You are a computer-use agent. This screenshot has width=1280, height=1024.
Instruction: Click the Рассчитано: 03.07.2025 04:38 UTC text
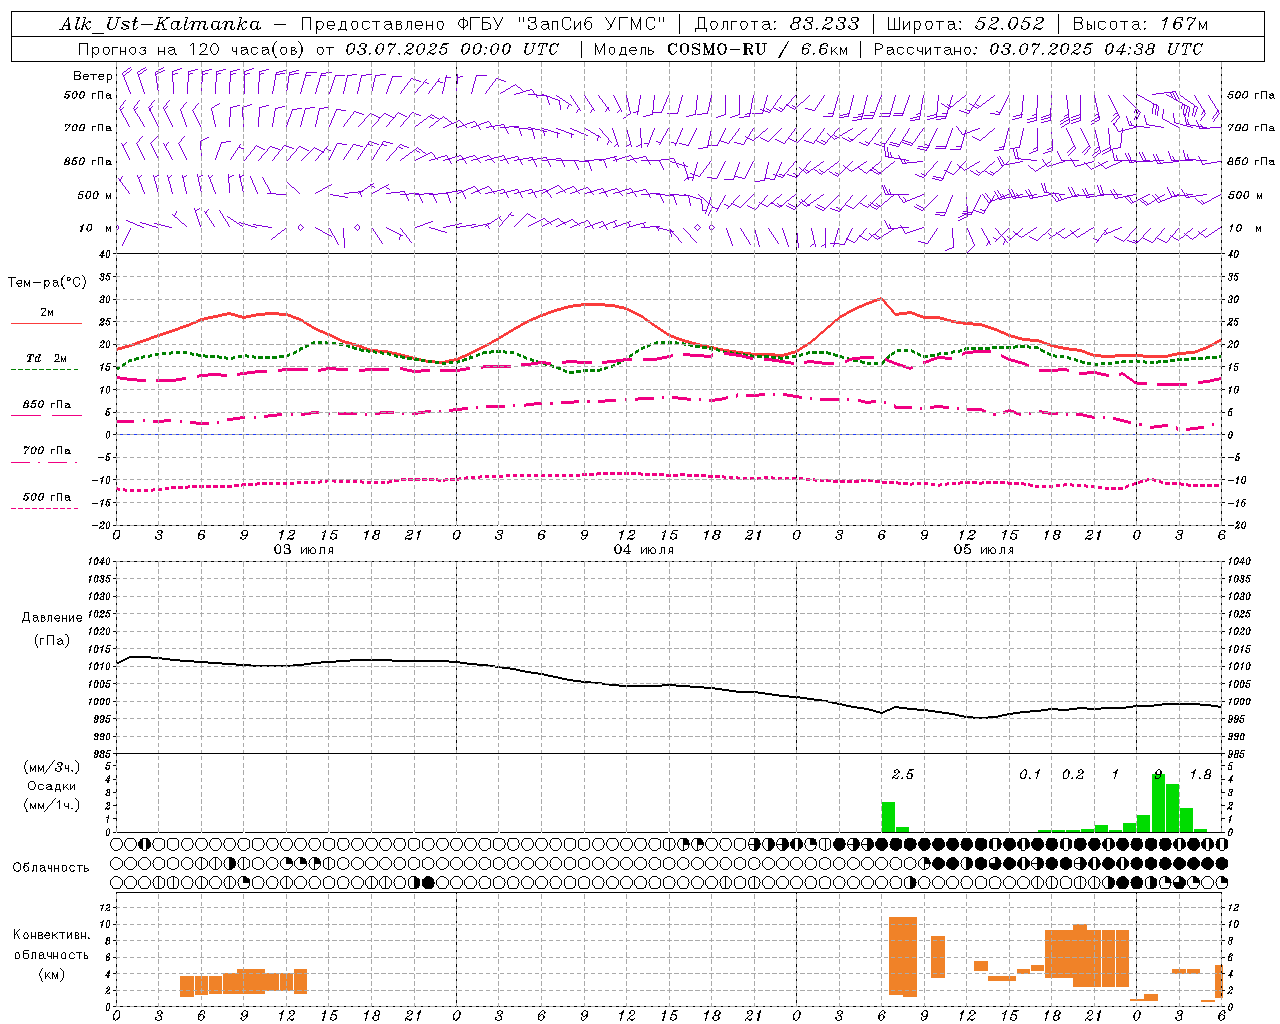[1038, 49]
